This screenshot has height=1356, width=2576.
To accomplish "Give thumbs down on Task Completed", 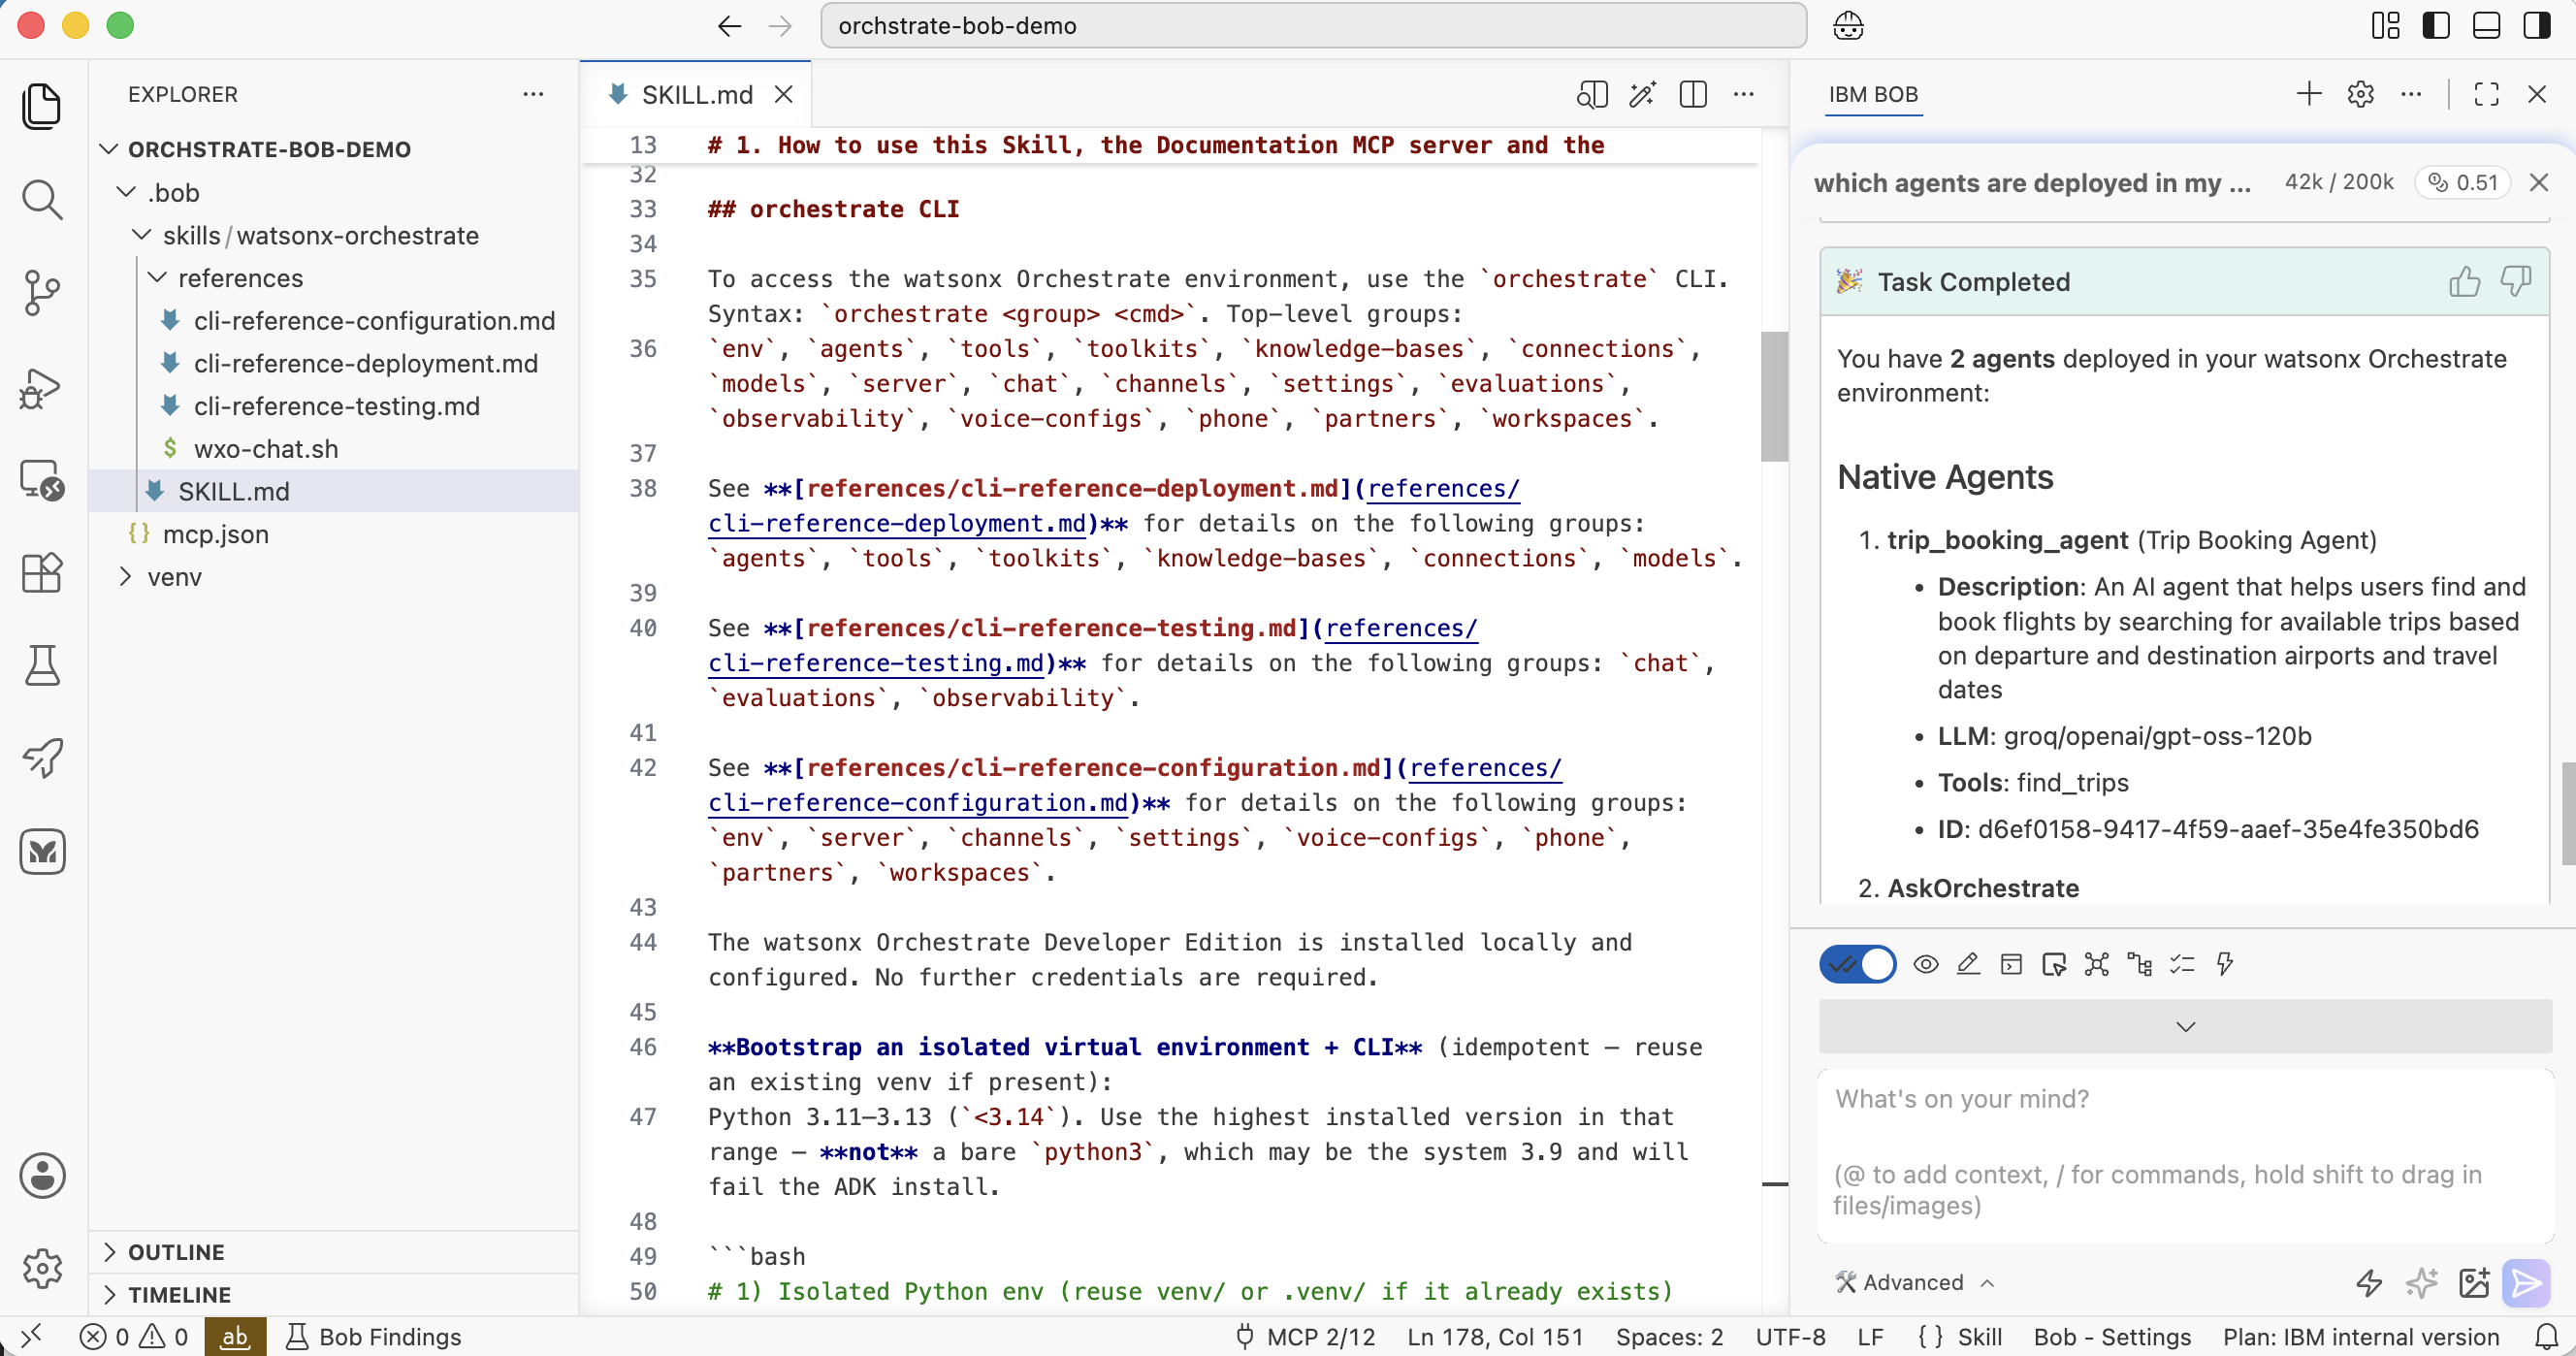I will click(x=2516, y=281).
